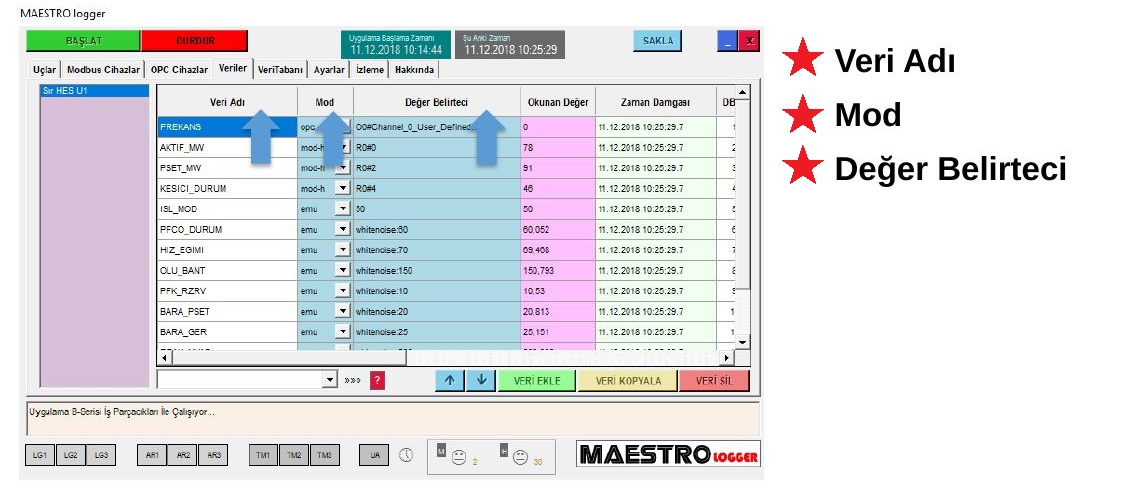Click the »»» arrows next to the combo box
The height and width of the screenshot is (489, 1134).
(x=352, y=380)
